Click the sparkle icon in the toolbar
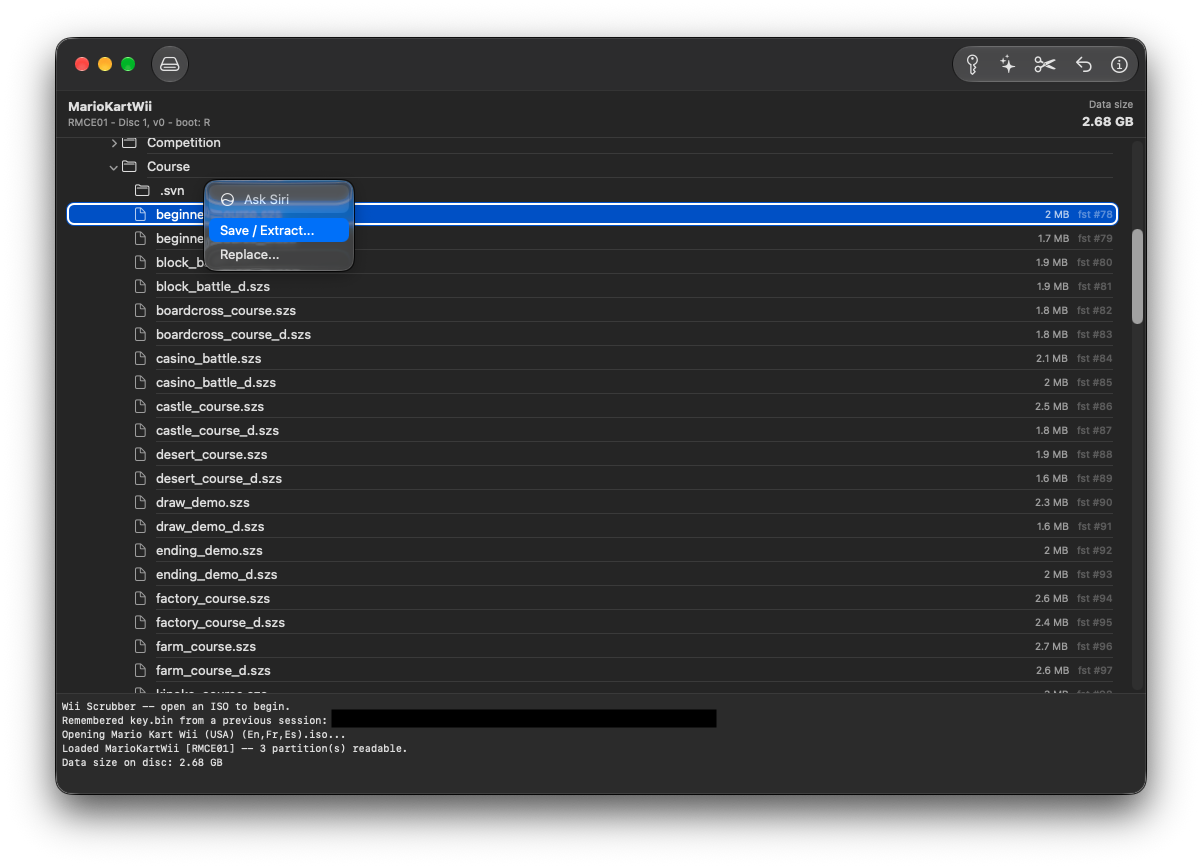This screenshot has width=1202, height=868. coord(1008,65)
